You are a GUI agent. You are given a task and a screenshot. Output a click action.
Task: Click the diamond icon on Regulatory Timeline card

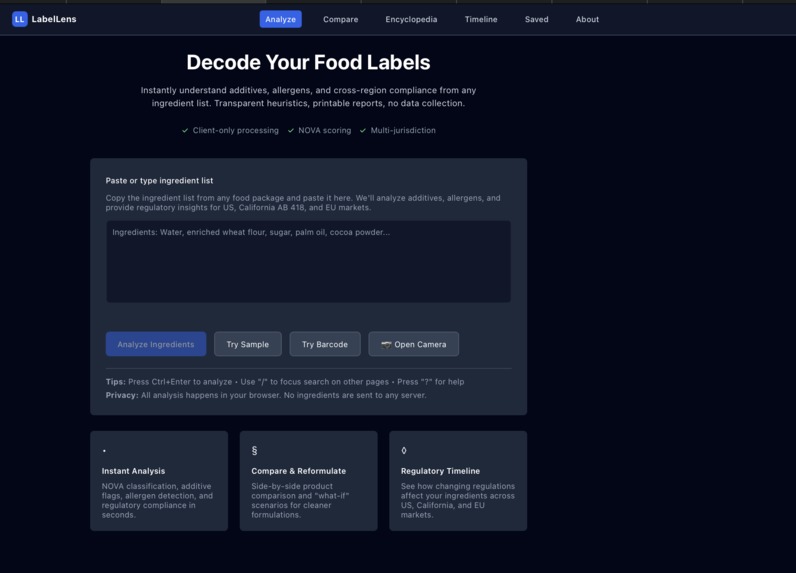click(404, 450)
